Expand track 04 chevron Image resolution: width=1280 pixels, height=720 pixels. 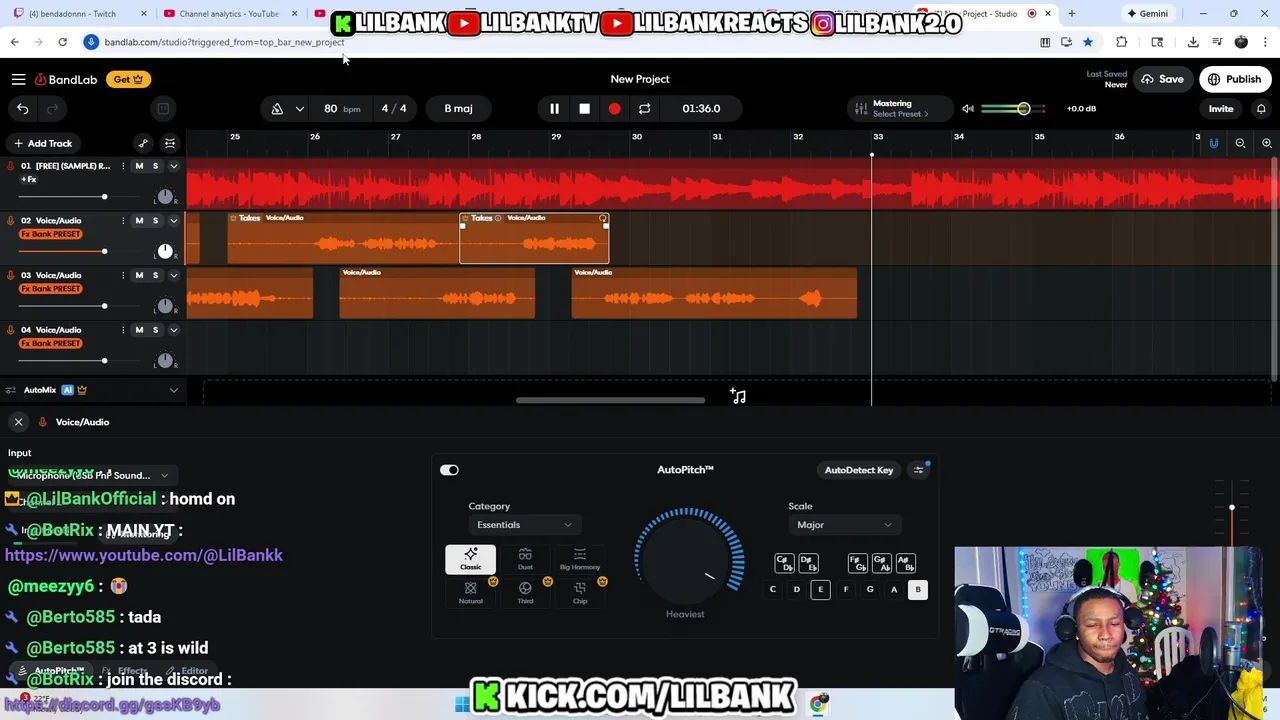(x=173, y=329)
